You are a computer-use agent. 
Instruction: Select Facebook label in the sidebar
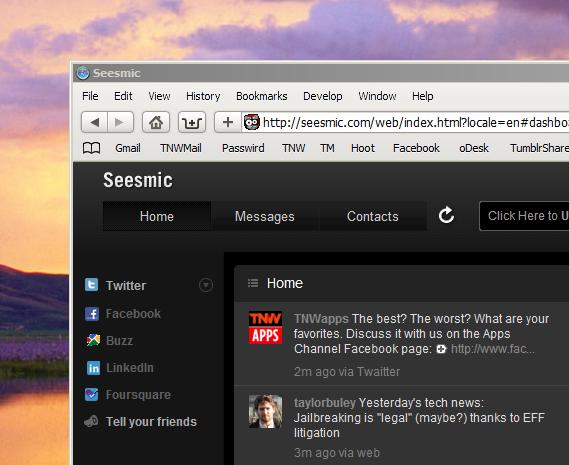pyautogui.click(x=133, y=314)
